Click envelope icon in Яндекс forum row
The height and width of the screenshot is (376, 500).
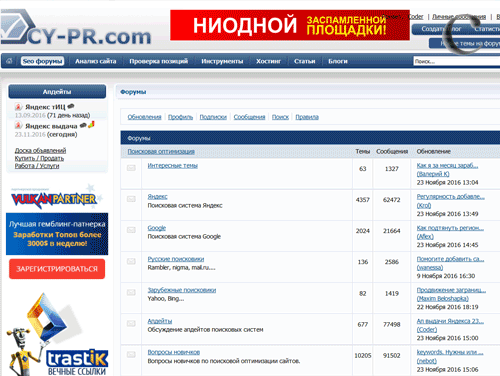click(131, 199)
